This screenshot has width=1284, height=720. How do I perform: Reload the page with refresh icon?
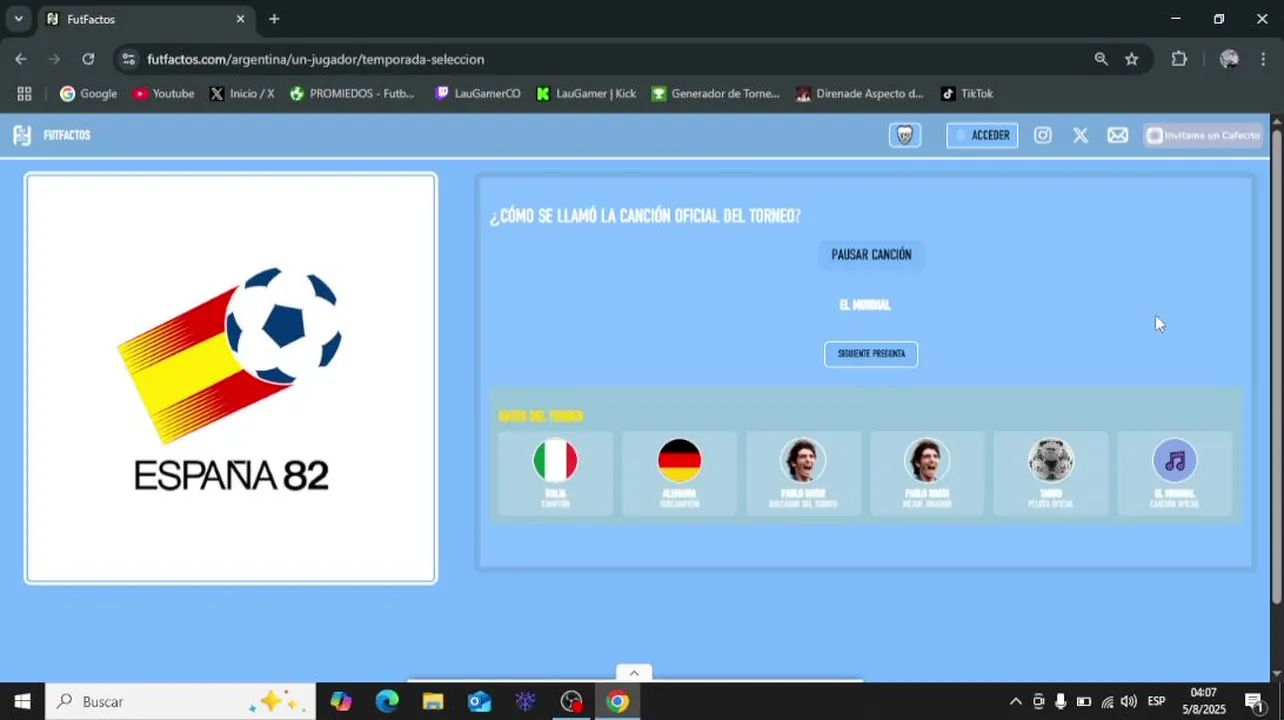pyautogui.click(x=88, y=59)
